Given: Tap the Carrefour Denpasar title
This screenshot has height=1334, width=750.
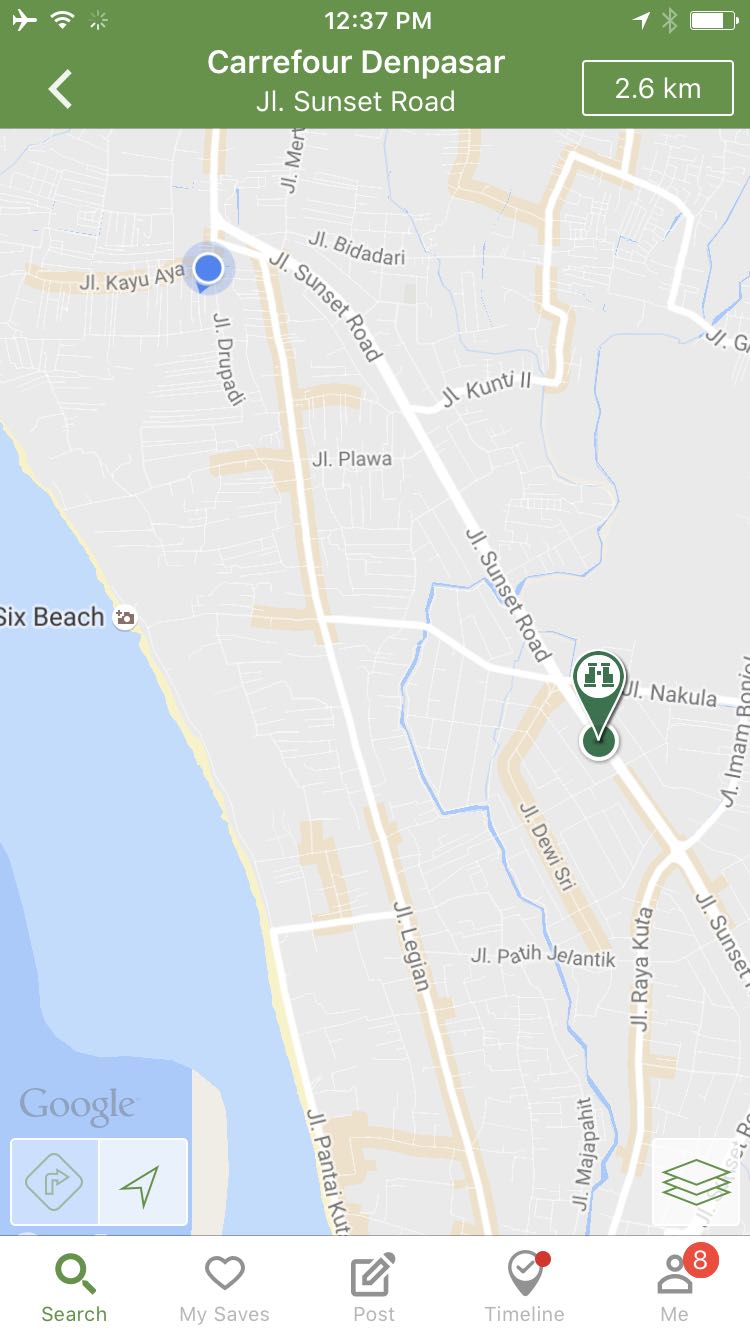Looking at the screenshot, I should click(x=356, y=62).
